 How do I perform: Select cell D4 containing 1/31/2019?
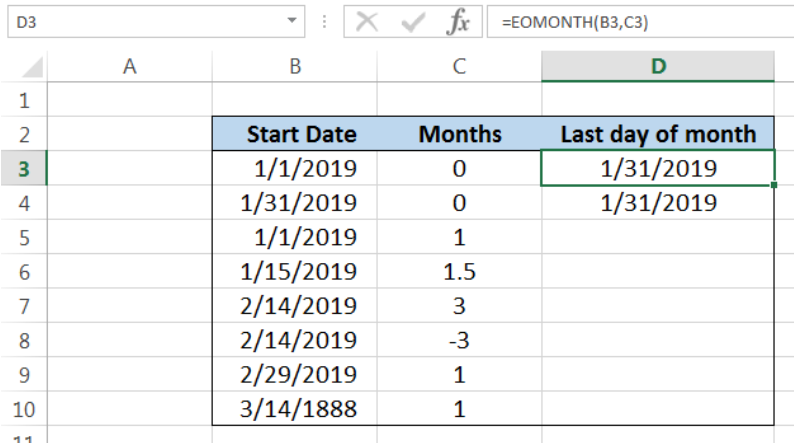click(658, 203)
